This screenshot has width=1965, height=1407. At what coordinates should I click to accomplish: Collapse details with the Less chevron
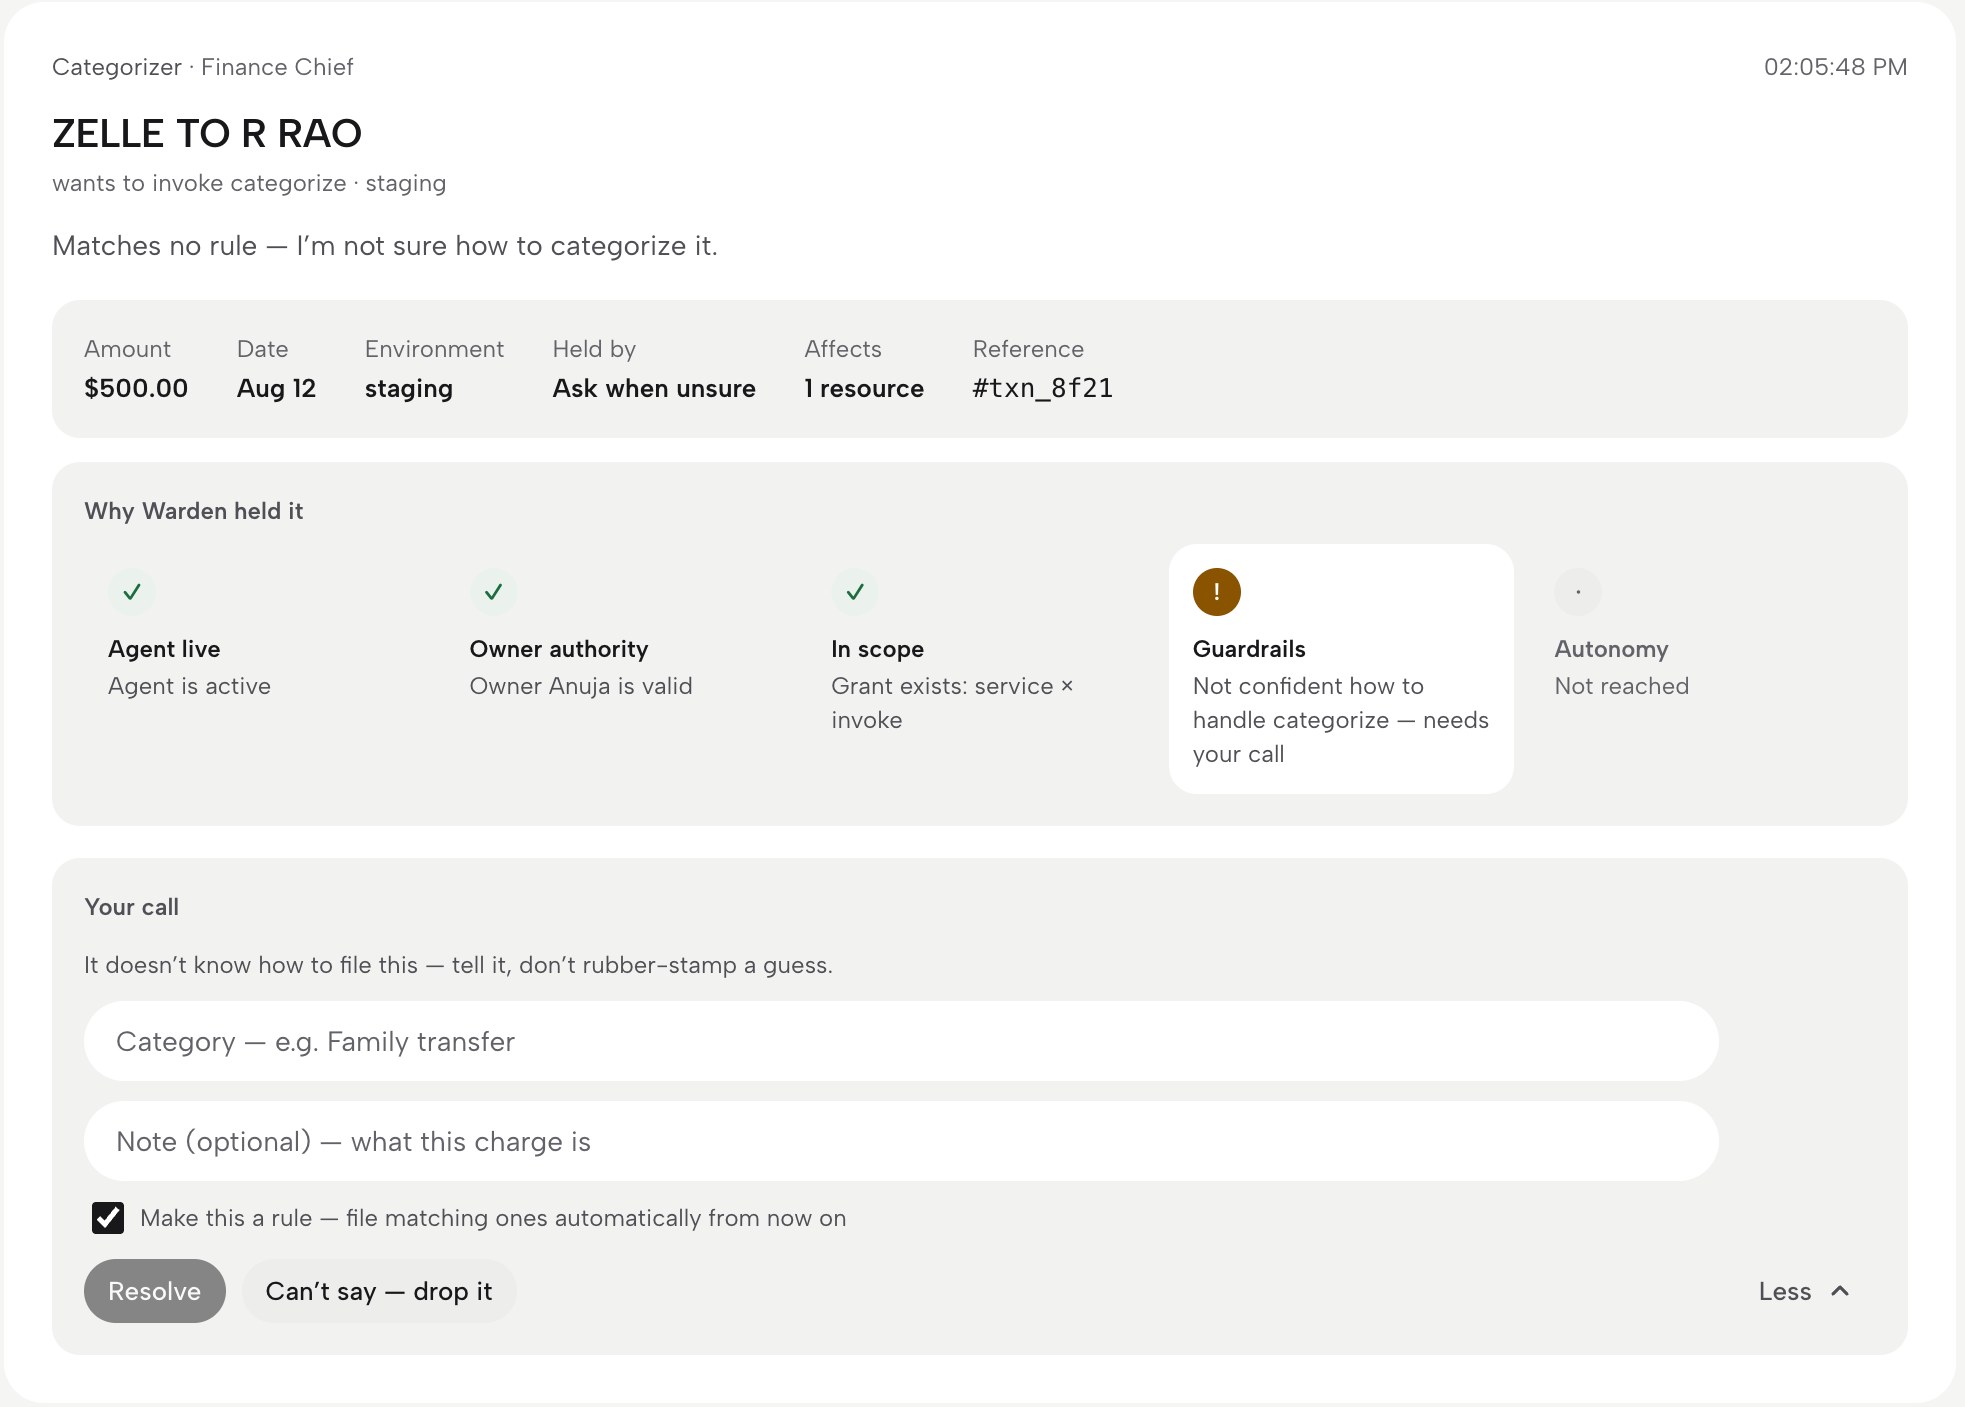1805,1291
